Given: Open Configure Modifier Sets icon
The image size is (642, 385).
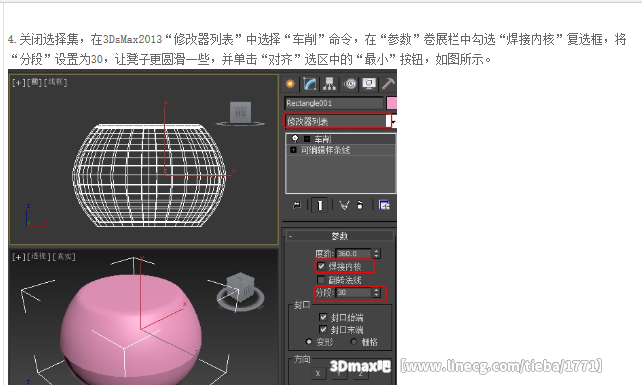Looking at the screenshot, I should tap(384, 205).
